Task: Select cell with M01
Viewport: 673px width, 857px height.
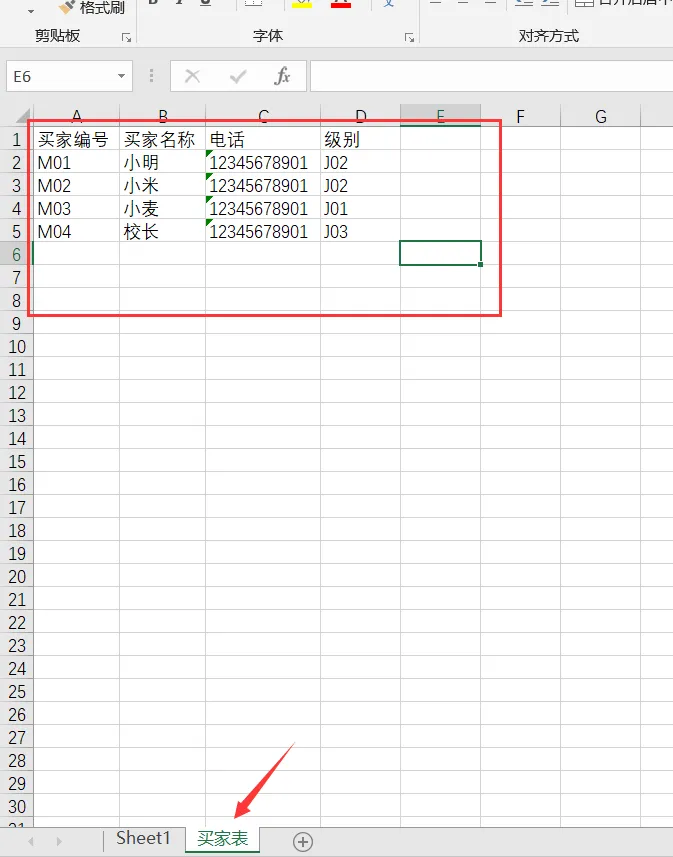Action: (x=77, y=162)
